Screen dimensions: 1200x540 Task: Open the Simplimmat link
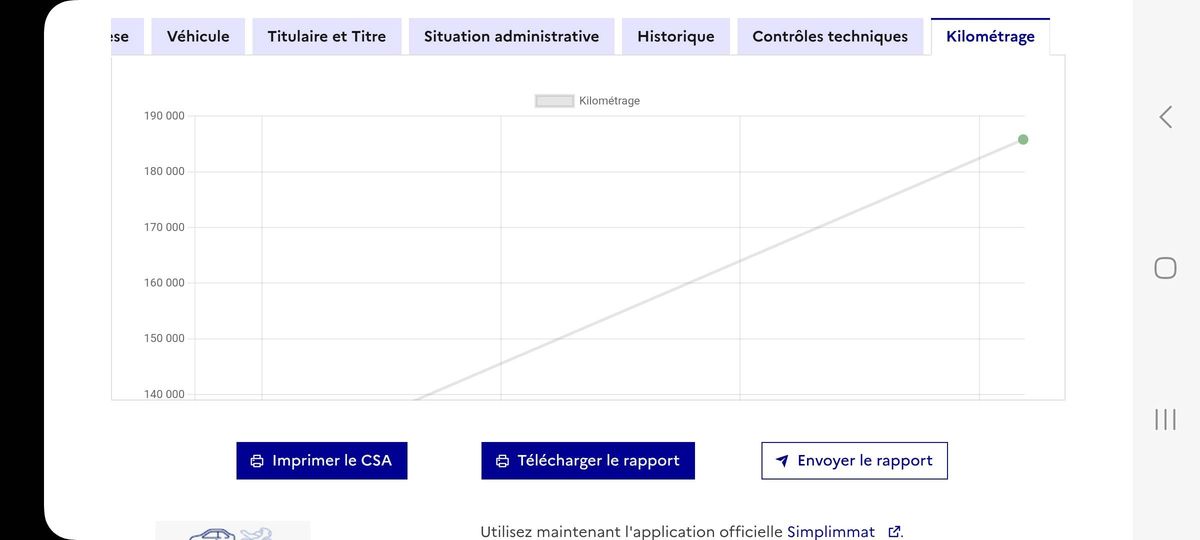[831, 532]
